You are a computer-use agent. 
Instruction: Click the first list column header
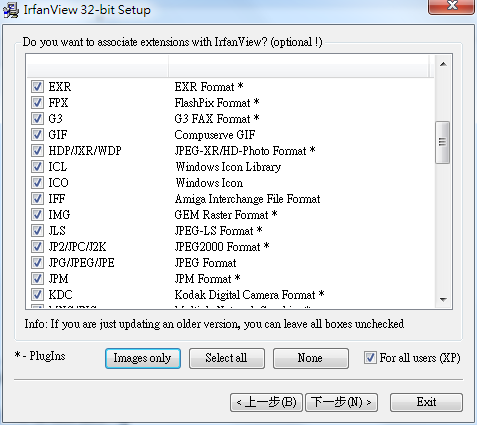pos(97,66)
